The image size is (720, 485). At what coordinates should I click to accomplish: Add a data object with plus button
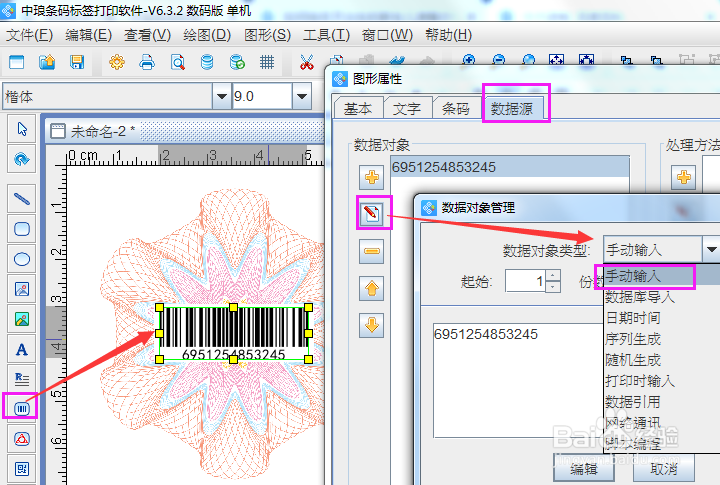[x=371, y=177]
